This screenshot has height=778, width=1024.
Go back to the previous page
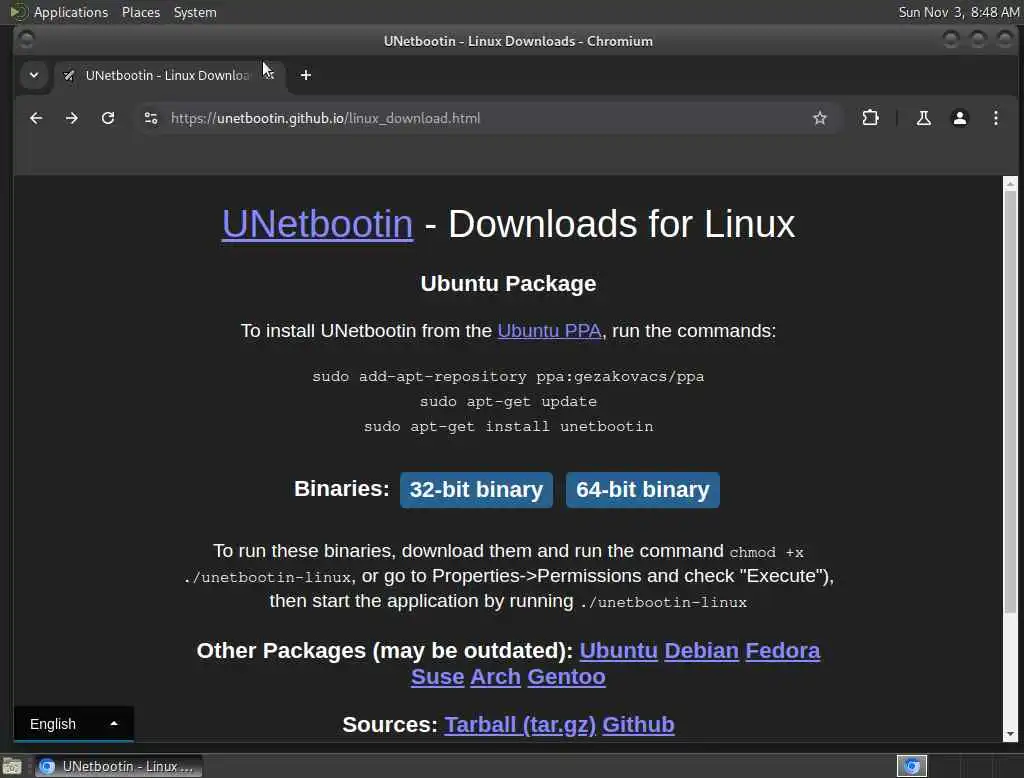tap(36, 118)
